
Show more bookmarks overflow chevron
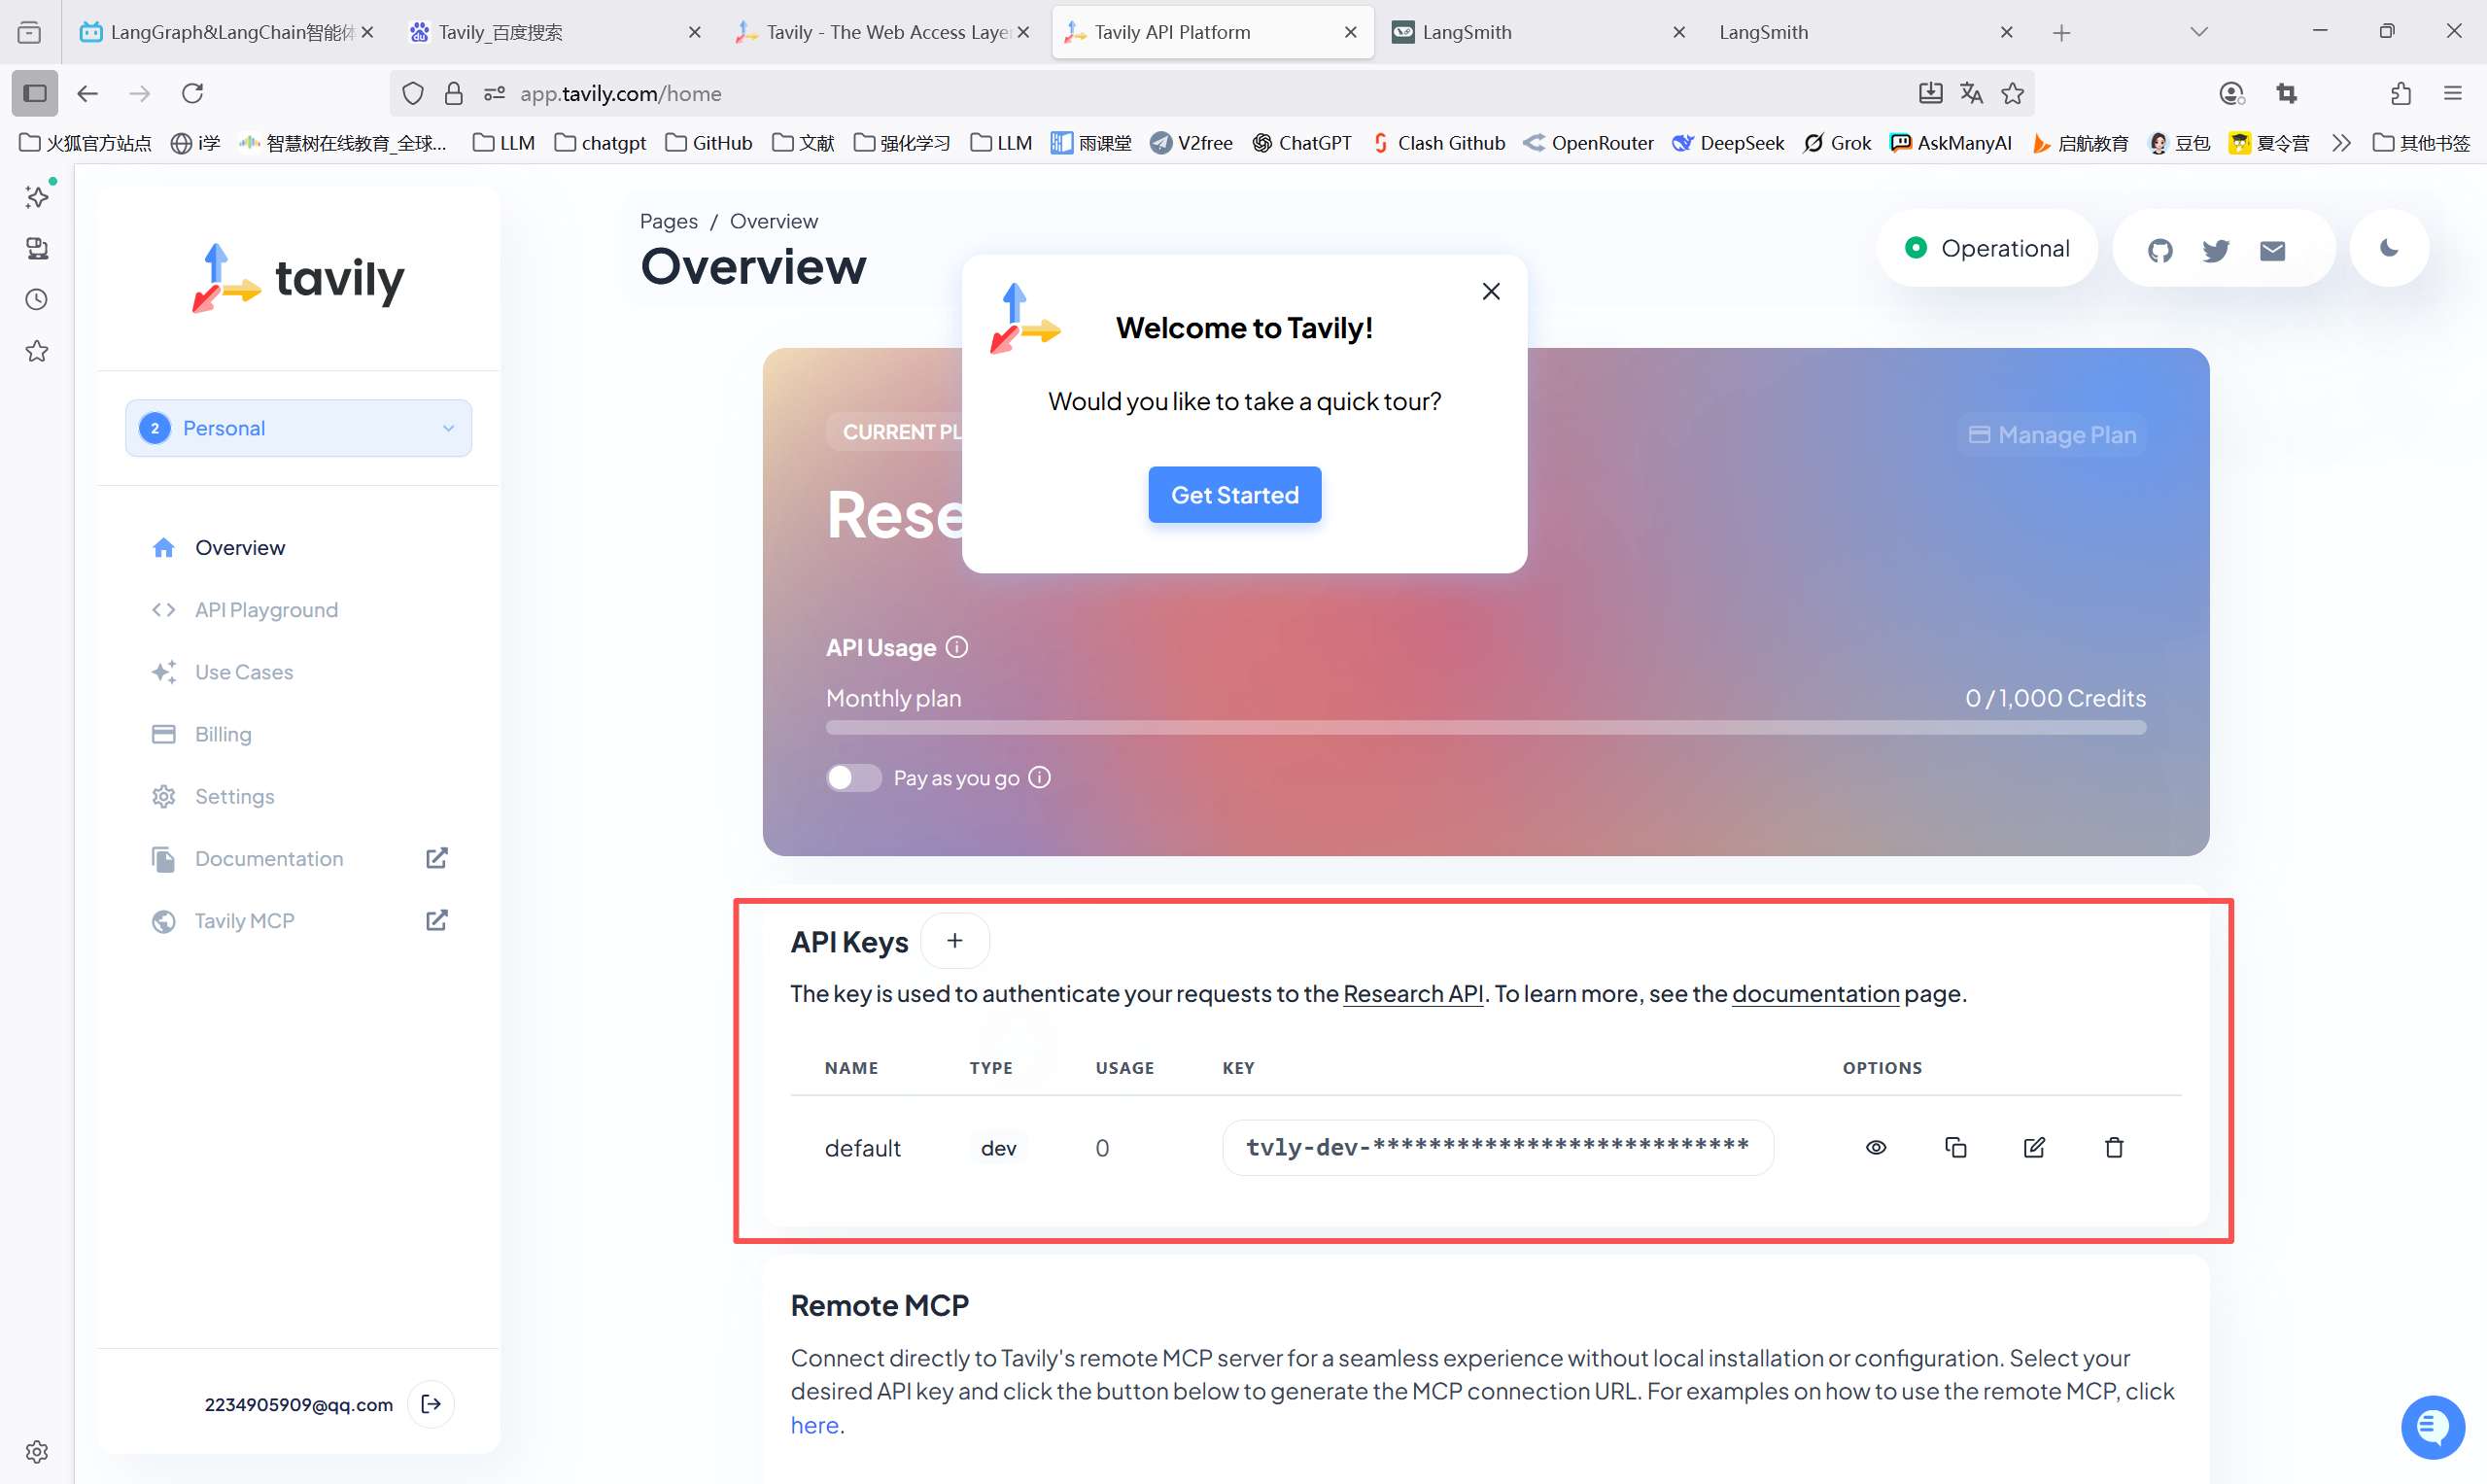tap(2341, 143)
